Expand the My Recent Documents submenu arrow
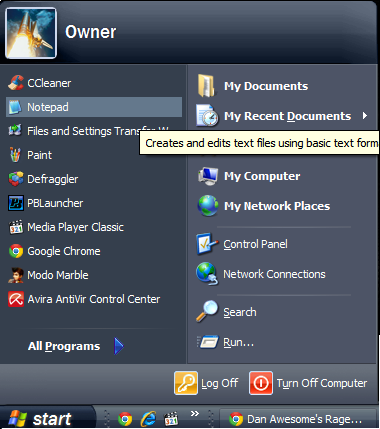The image size is (380, 429). tap(365, 116)
